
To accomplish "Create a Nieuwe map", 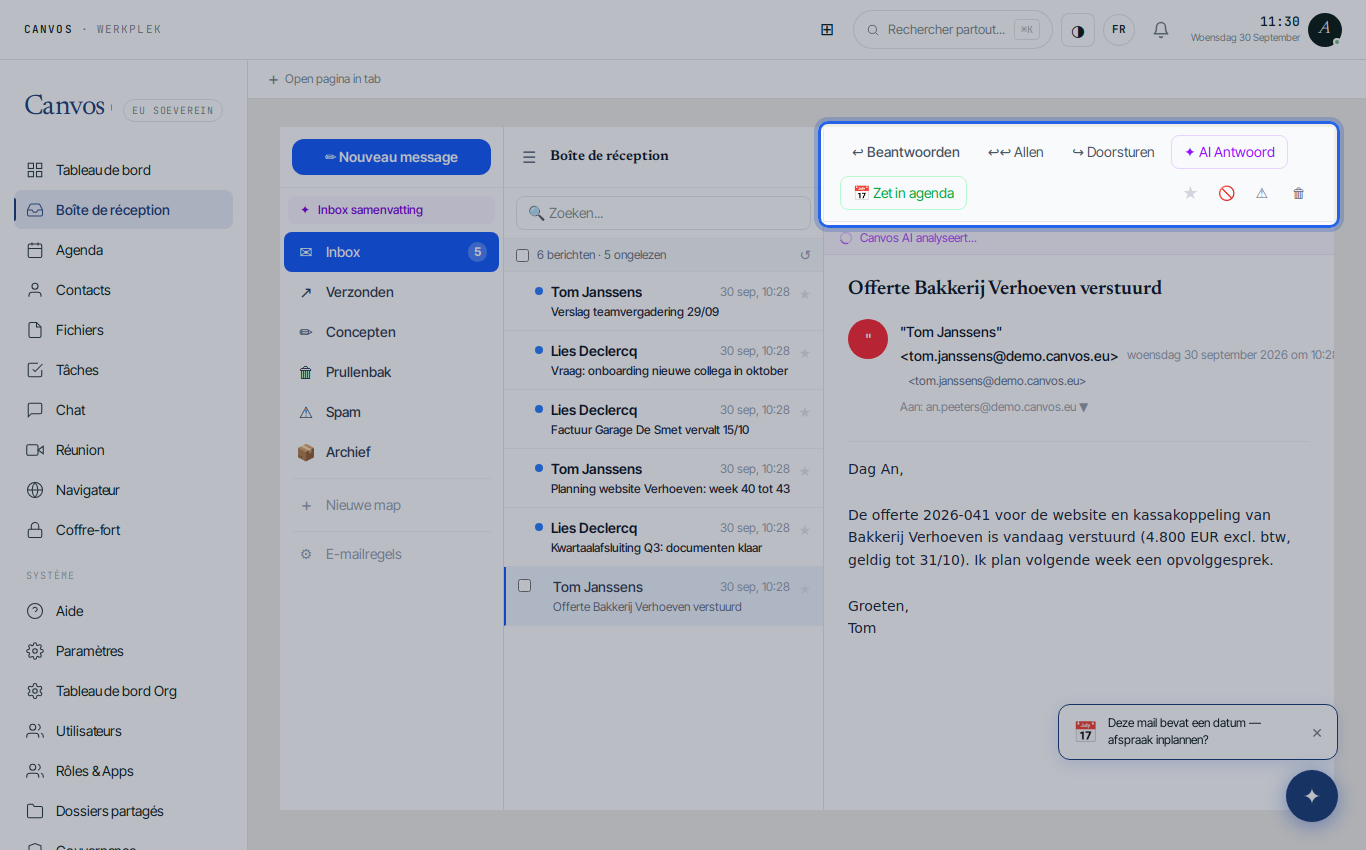I will coord(391,505).
